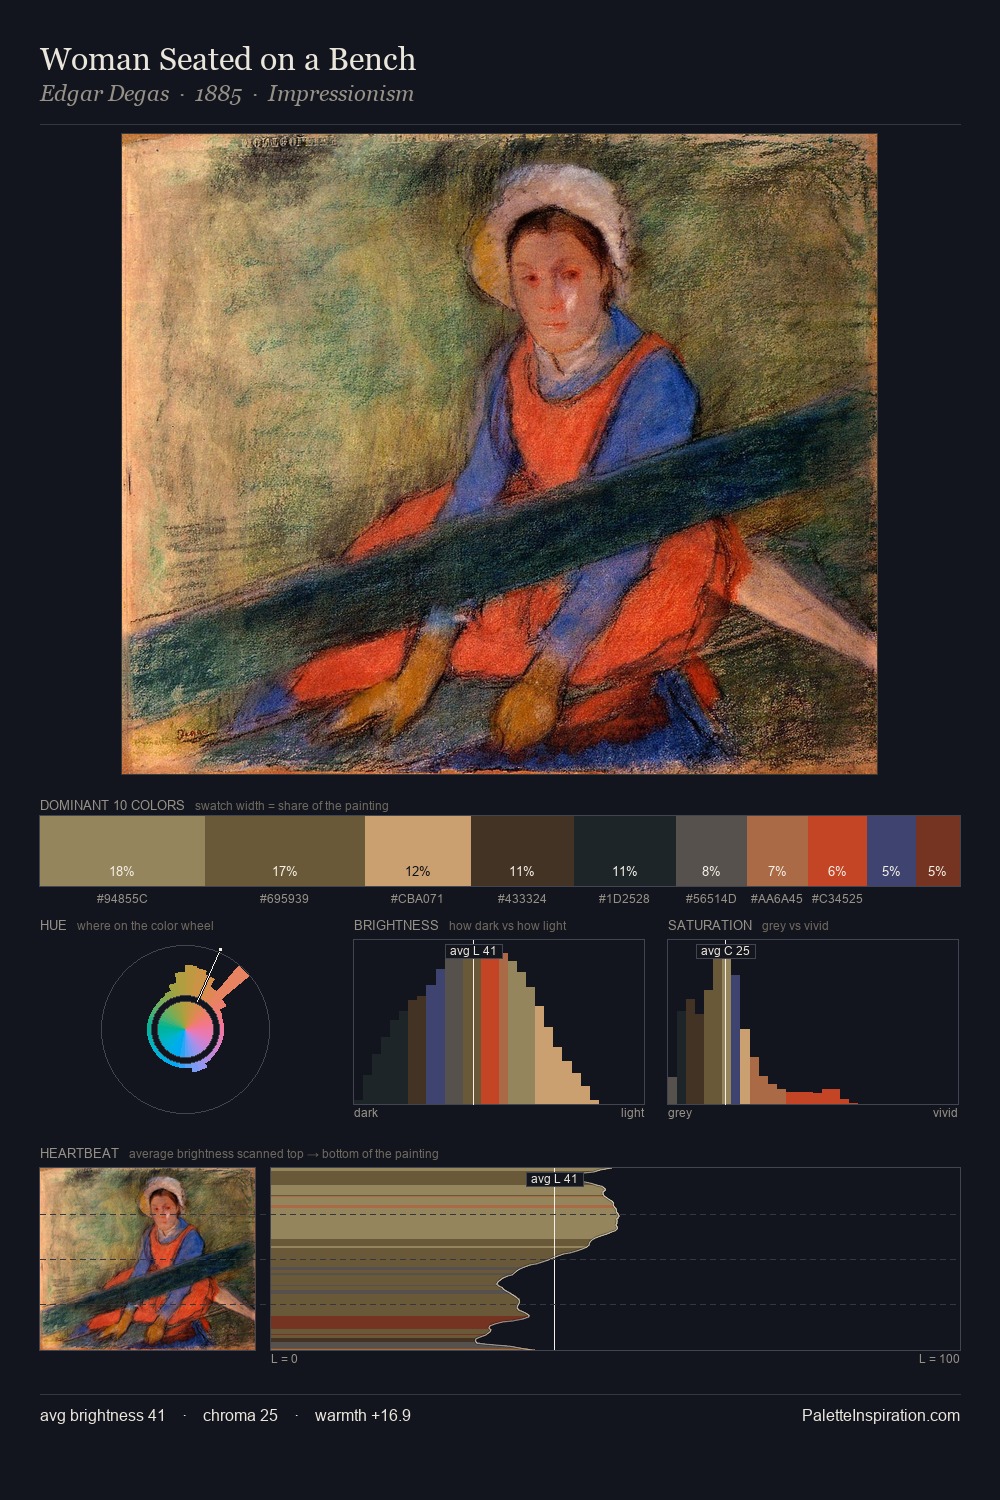1000x1500 pixels.
Task: Click the year '1885'
Action: tap(218, 94)
